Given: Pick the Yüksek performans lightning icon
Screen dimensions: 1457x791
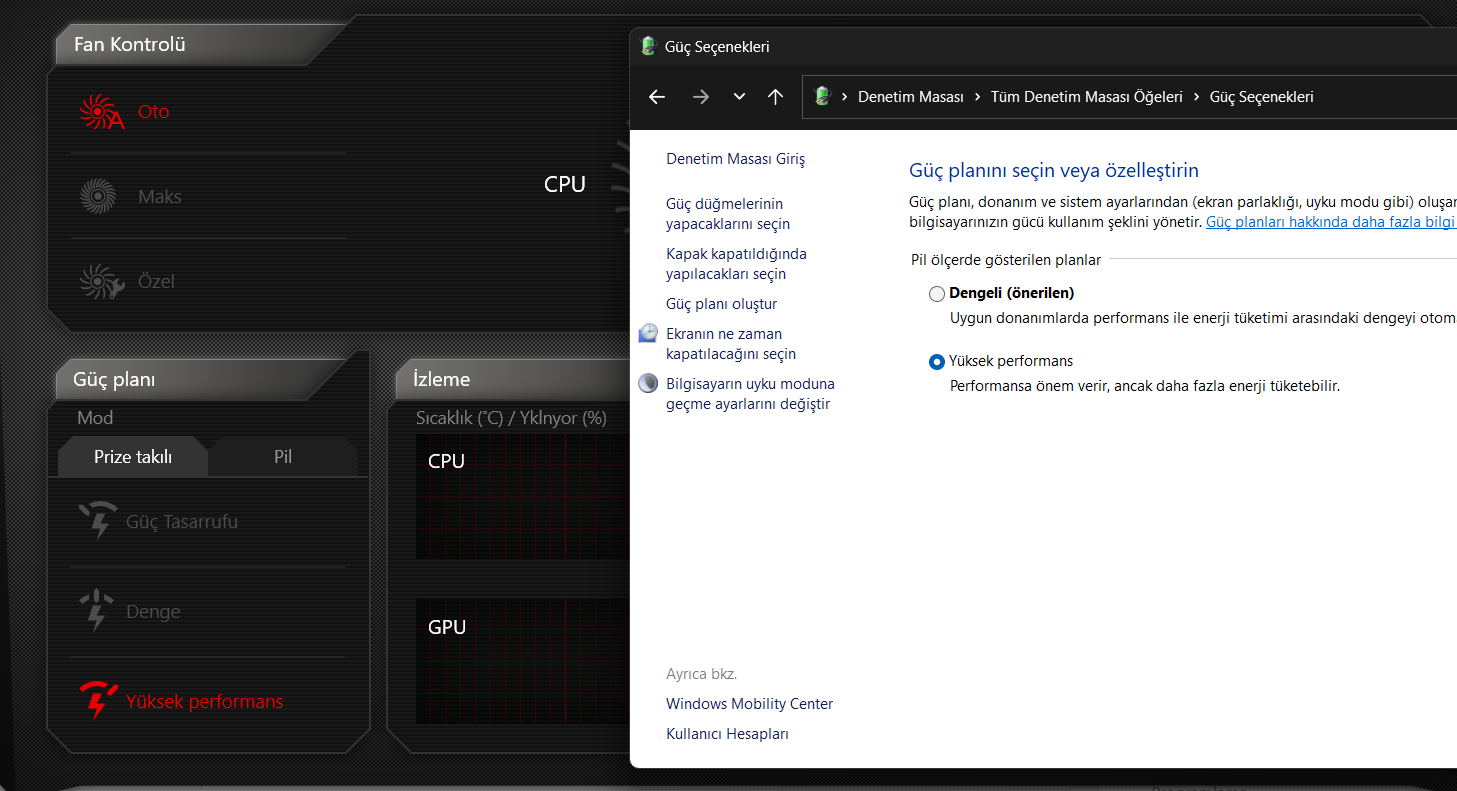Looking at the screenshot, I should (x=98, y=700).
